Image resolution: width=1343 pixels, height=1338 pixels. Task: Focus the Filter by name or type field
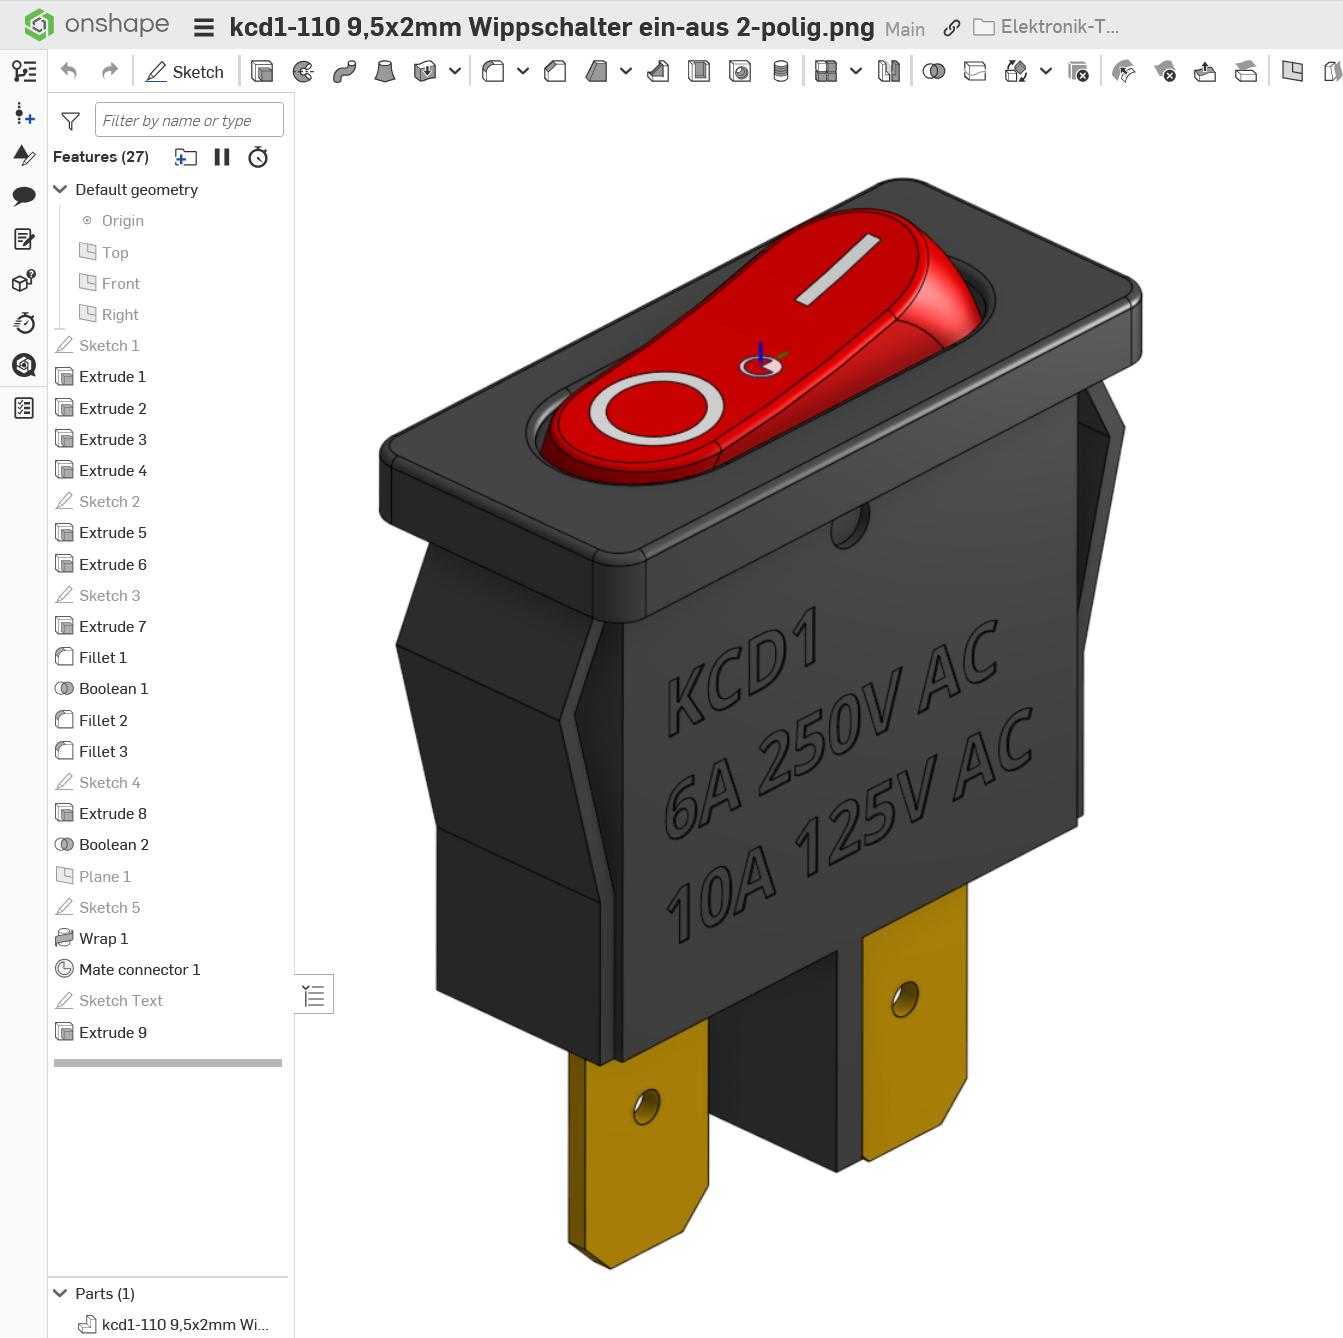click(x=189, y=120)
